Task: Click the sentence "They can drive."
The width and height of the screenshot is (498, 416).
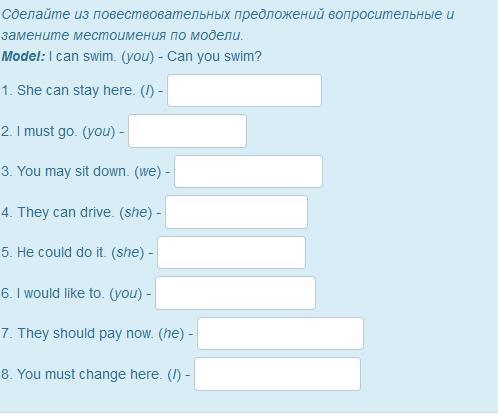Action: (66, 212)
